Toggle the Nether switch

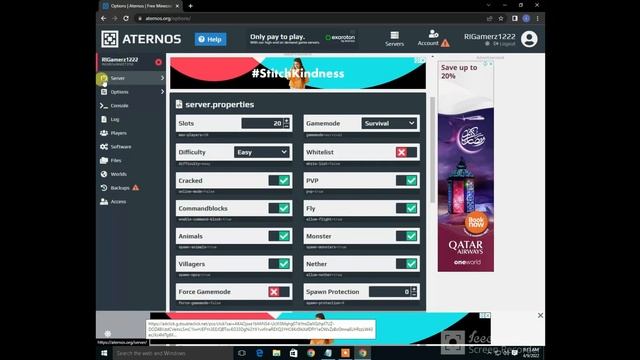pyautogui.click(x=406, y=264)
